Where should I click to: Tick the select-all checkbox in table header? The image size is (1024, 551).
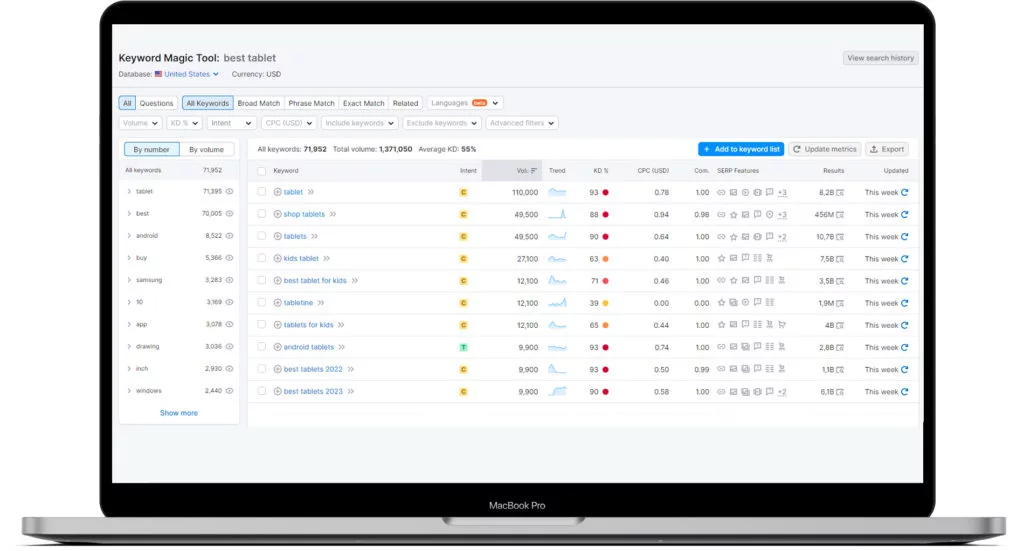click(x=261, y=171)
